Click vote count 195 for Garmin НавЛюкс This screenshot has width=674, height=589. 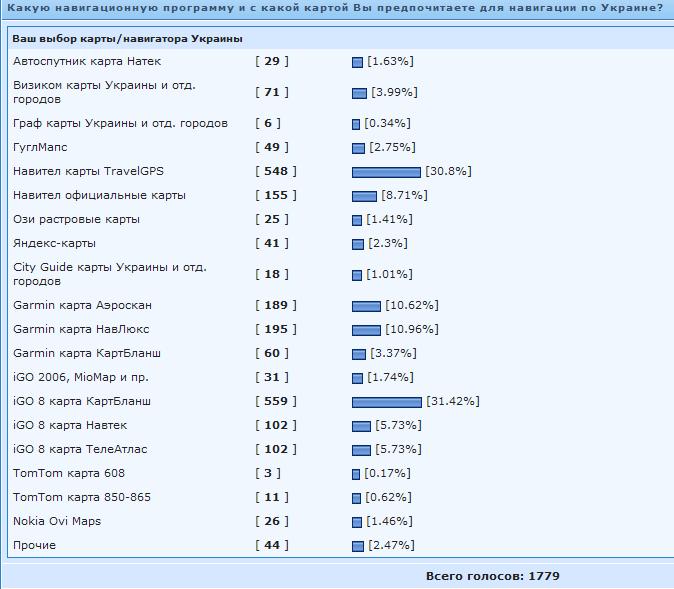coord(275,329)
